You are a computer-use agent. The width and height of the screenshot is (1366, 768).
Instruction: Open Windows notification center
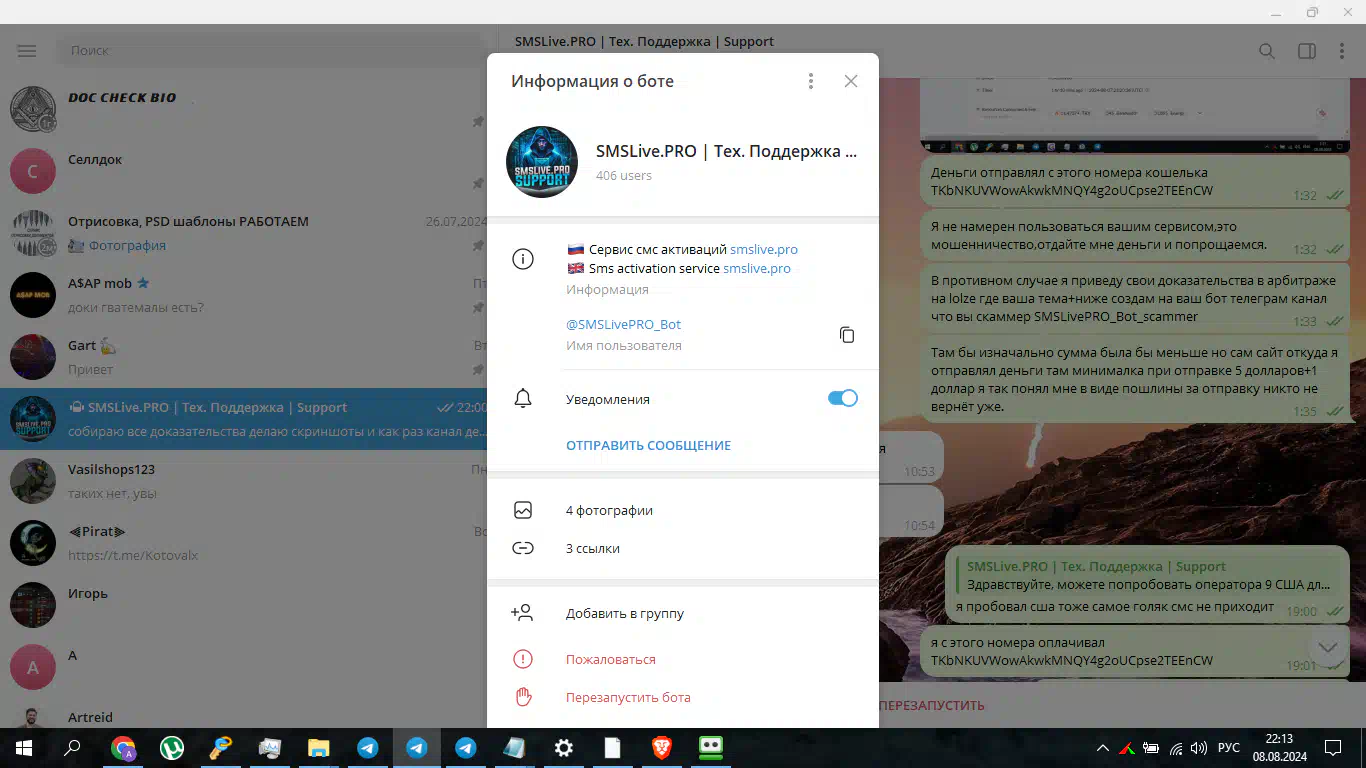click(1333, 748)
